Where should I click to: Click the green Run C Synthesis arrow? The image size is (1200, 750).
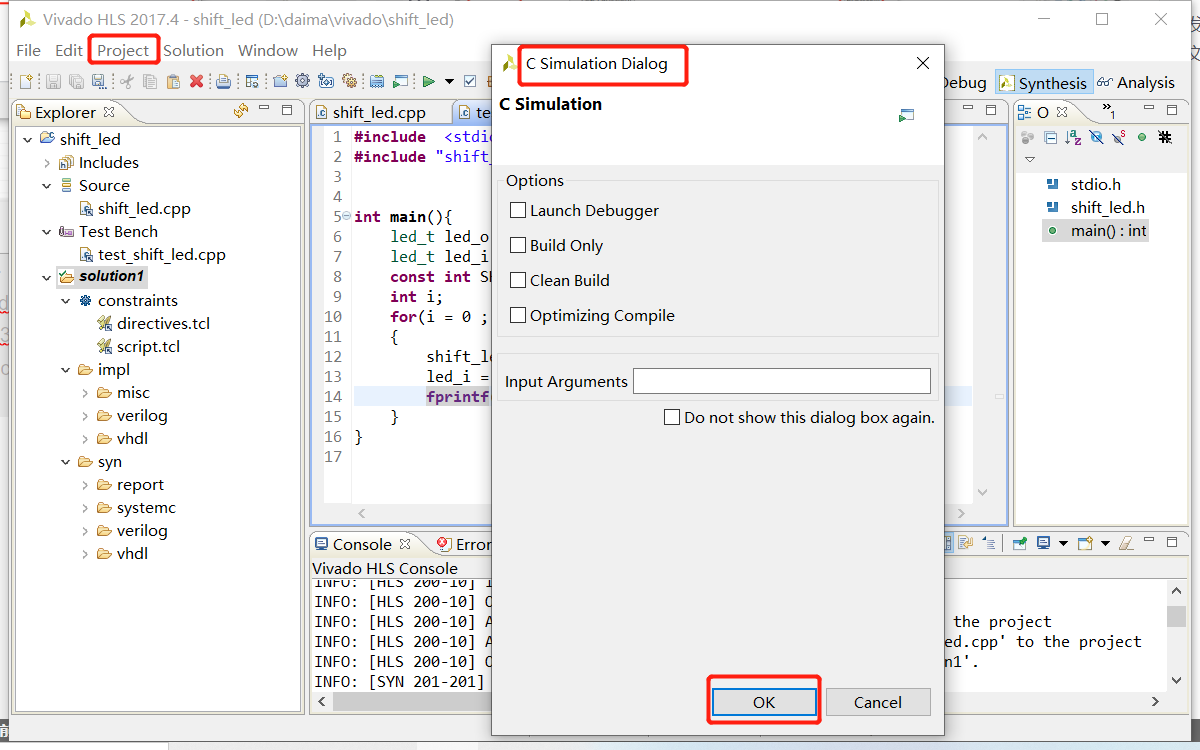(x=428, y=82)
